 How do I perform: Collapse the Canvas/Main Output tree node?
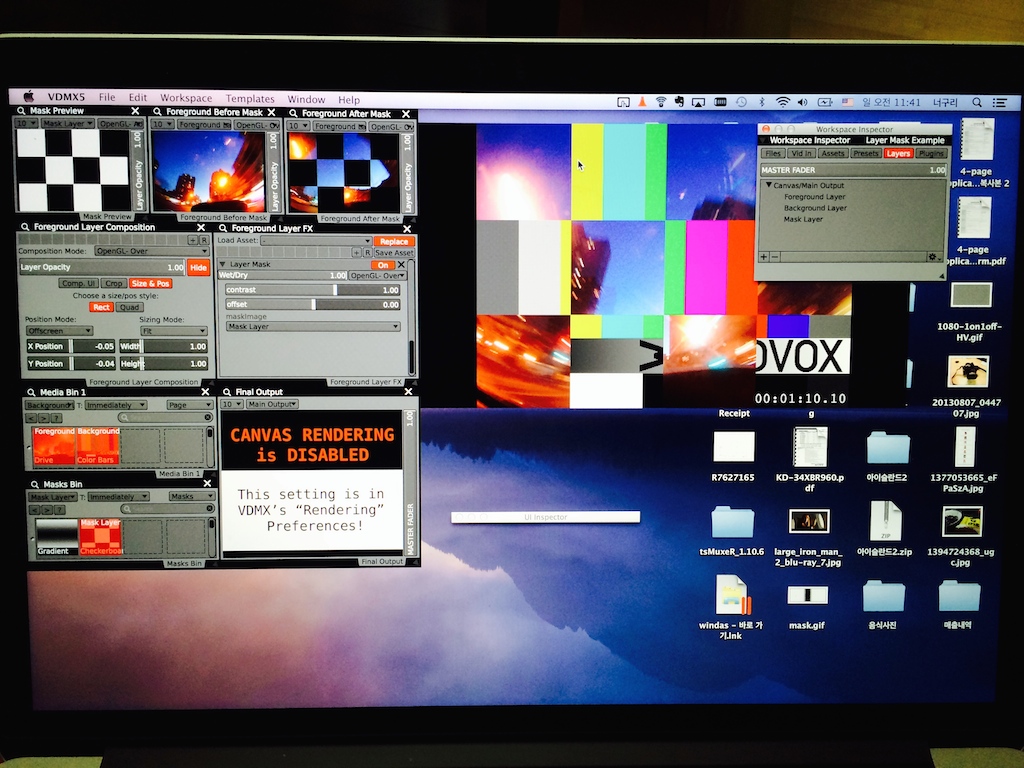(769, 185)
